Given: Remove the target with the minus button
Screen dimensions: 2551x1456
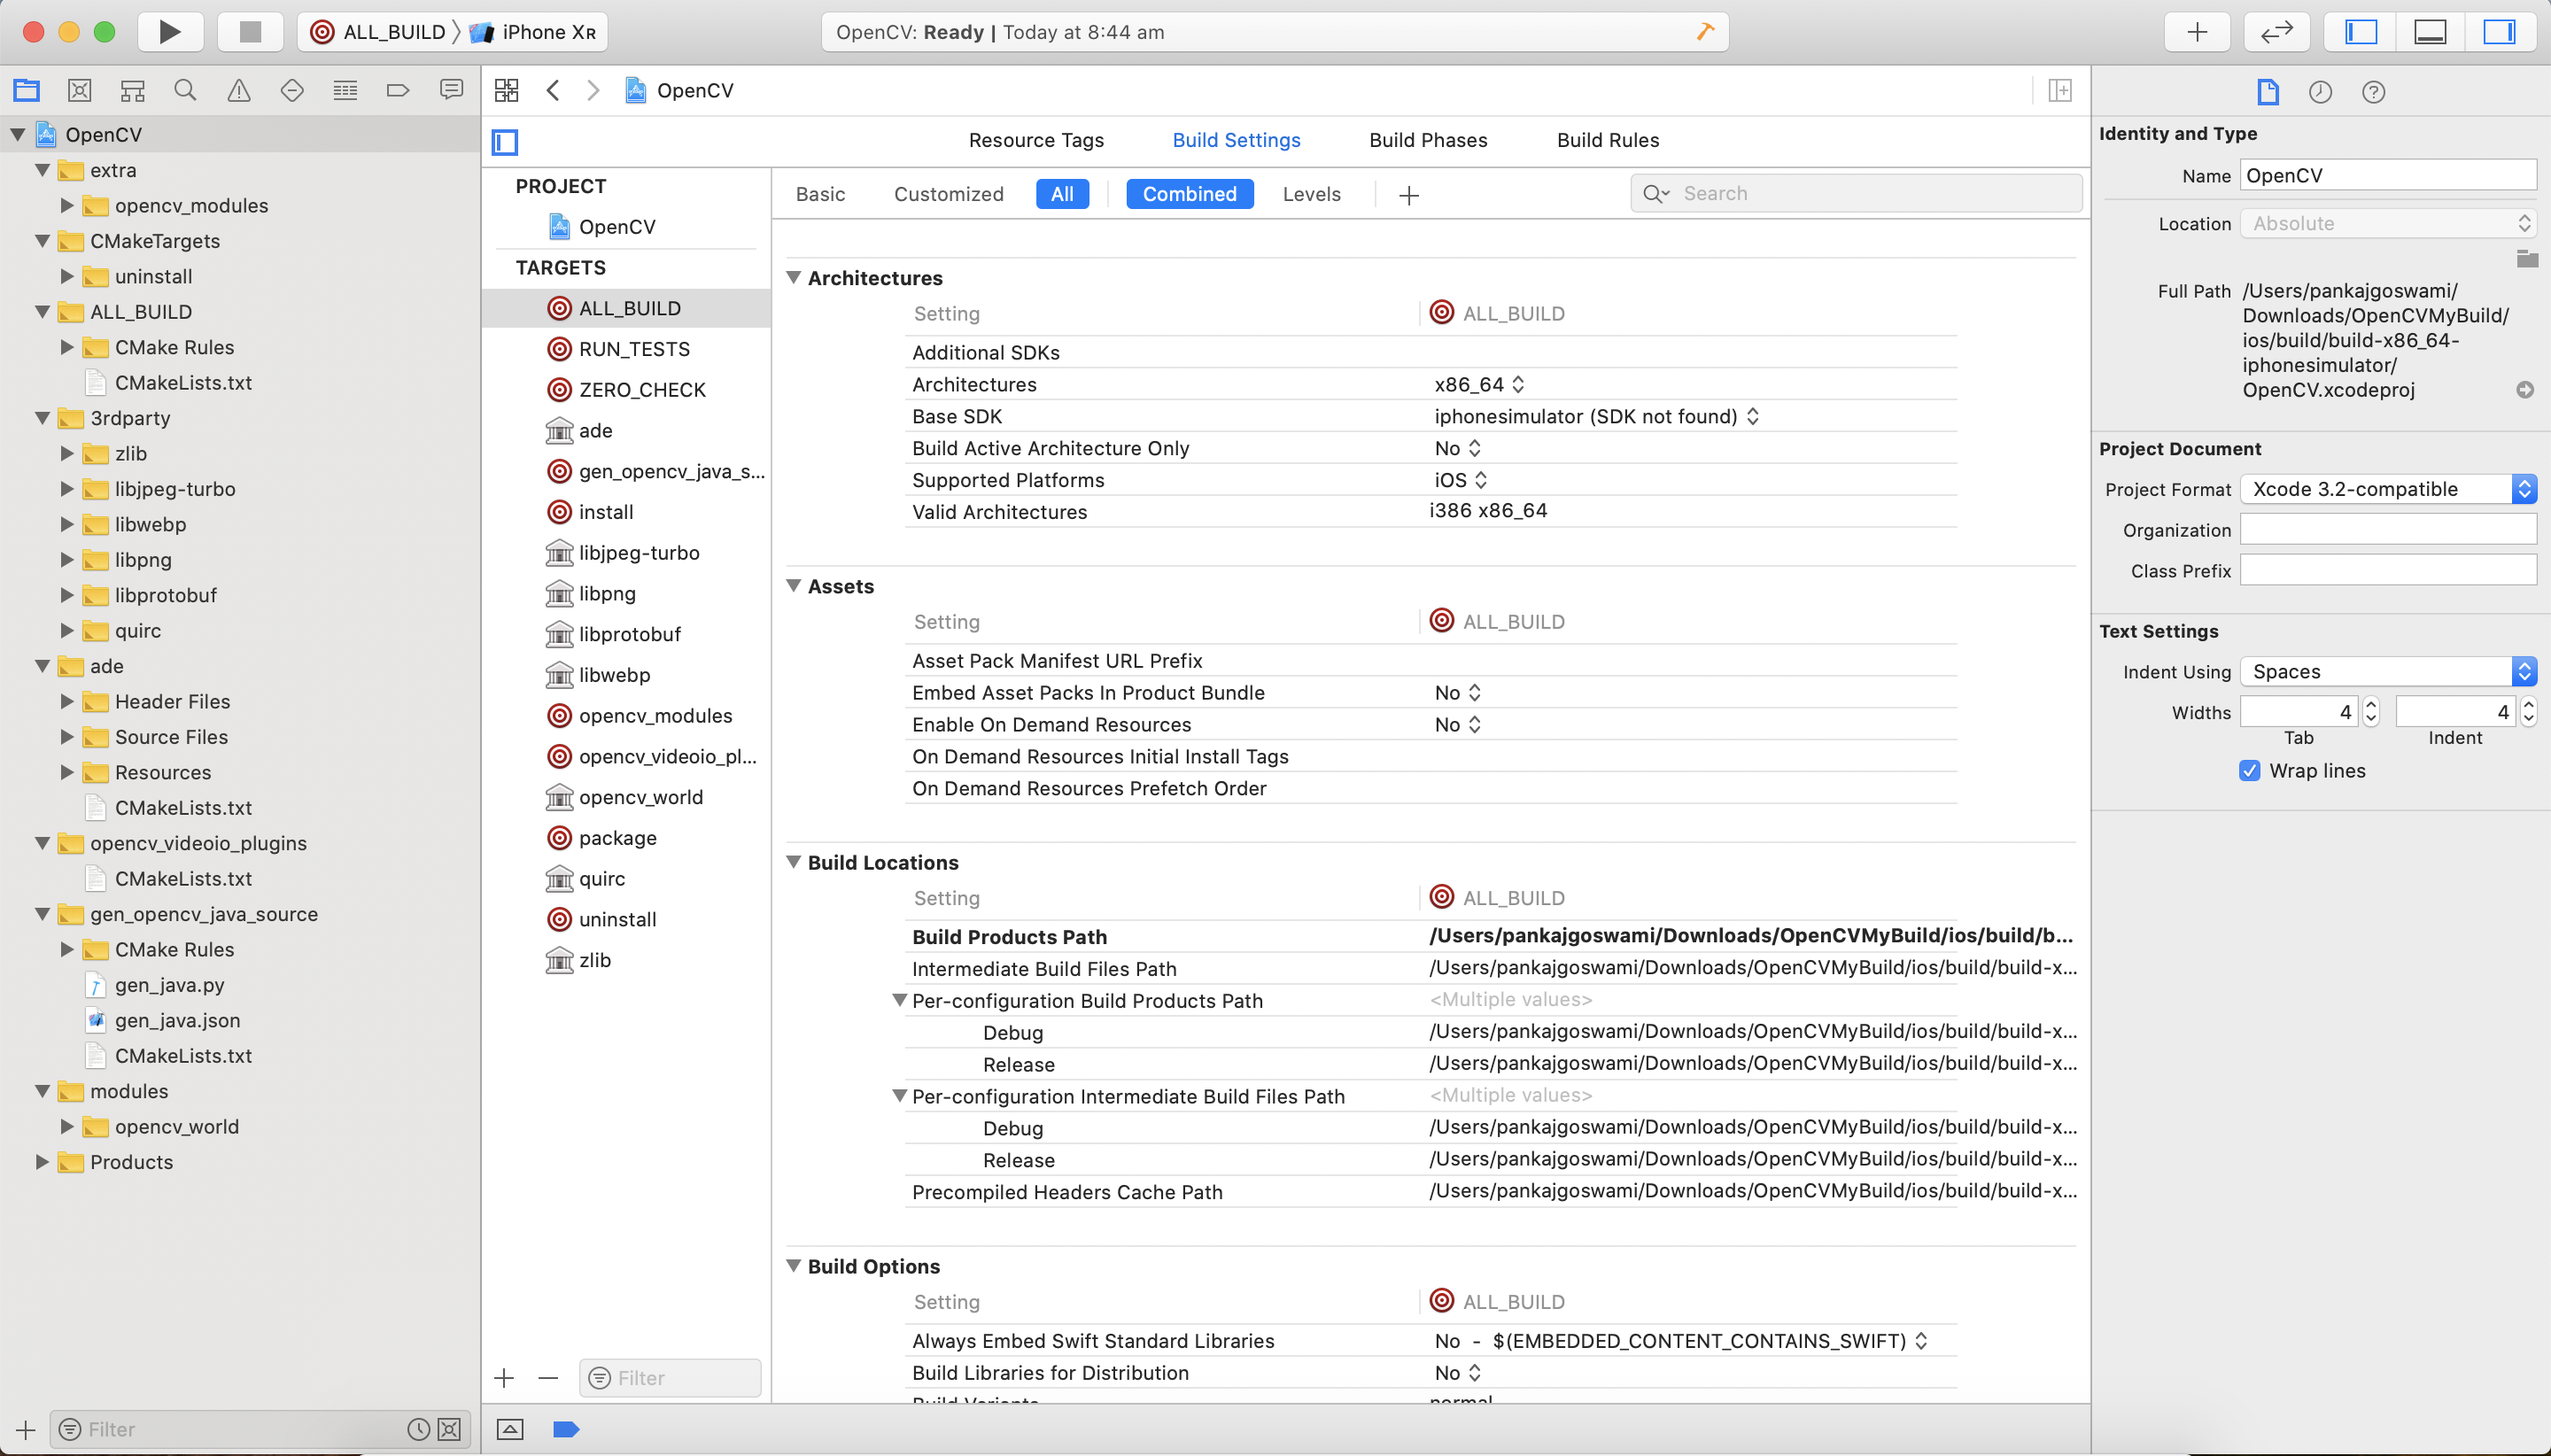Looking at the screenshot, I should 548,1378.
